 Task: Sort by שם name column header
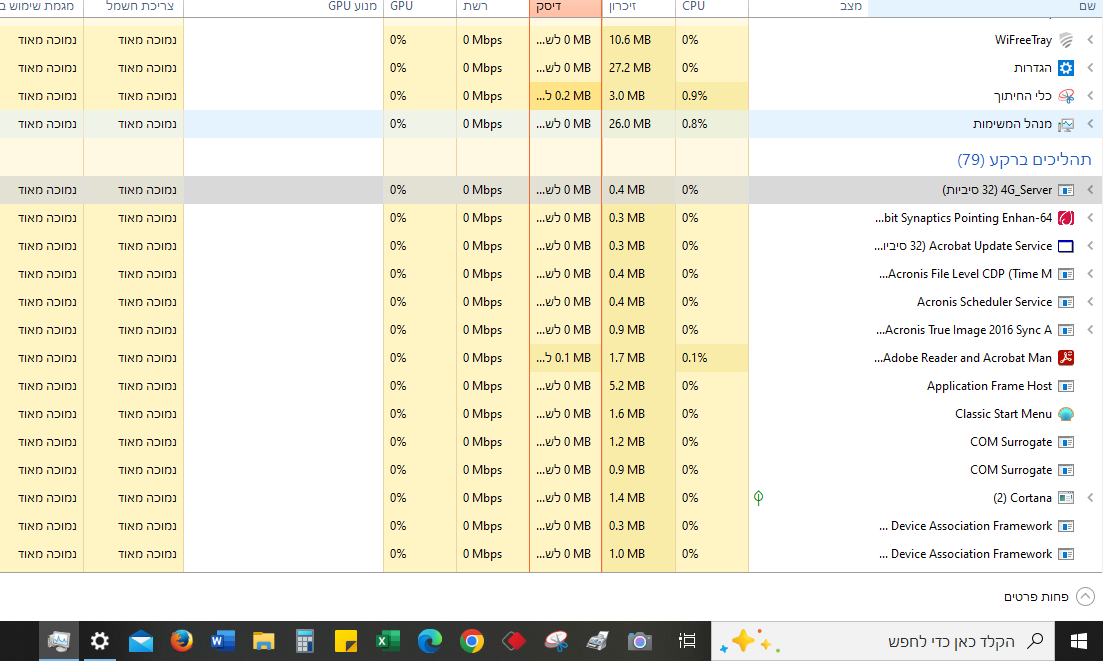click(x=986, y=8)
